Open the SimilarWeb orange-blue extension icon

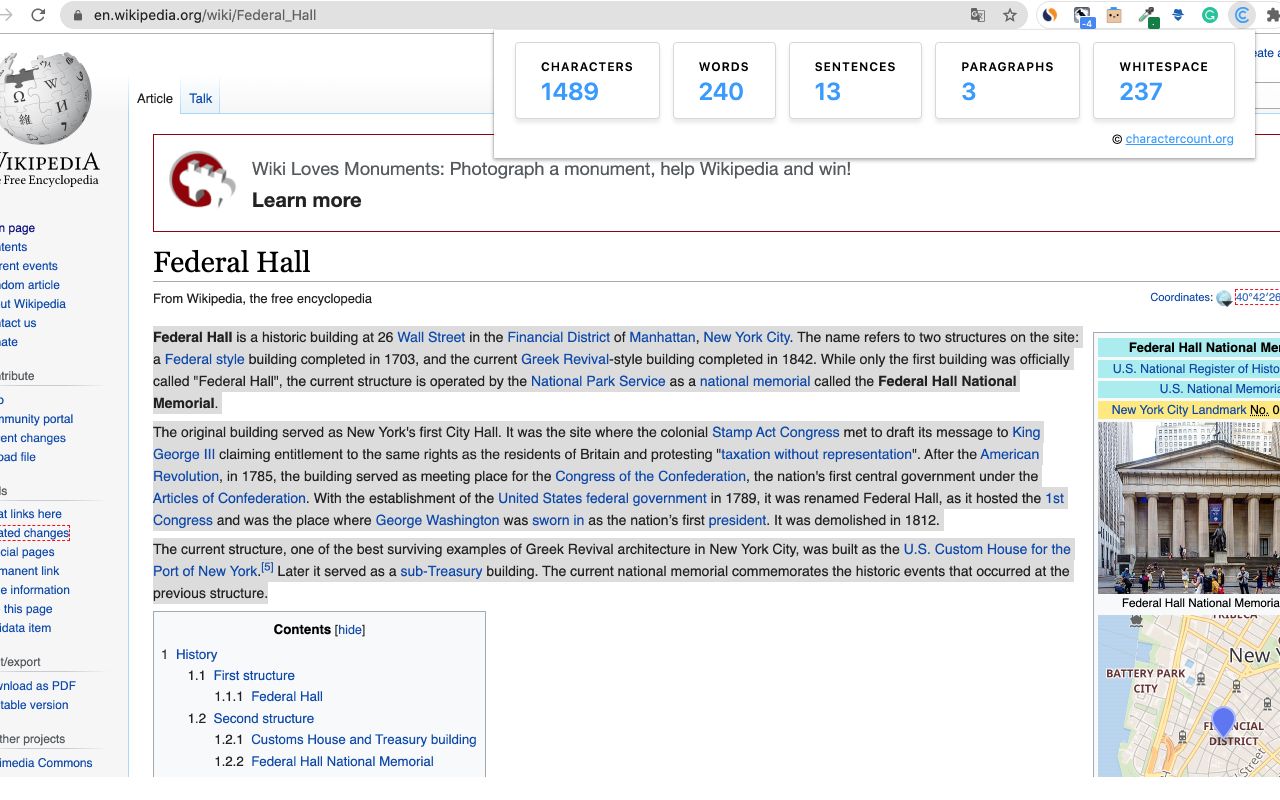[x=1050, y=15]
